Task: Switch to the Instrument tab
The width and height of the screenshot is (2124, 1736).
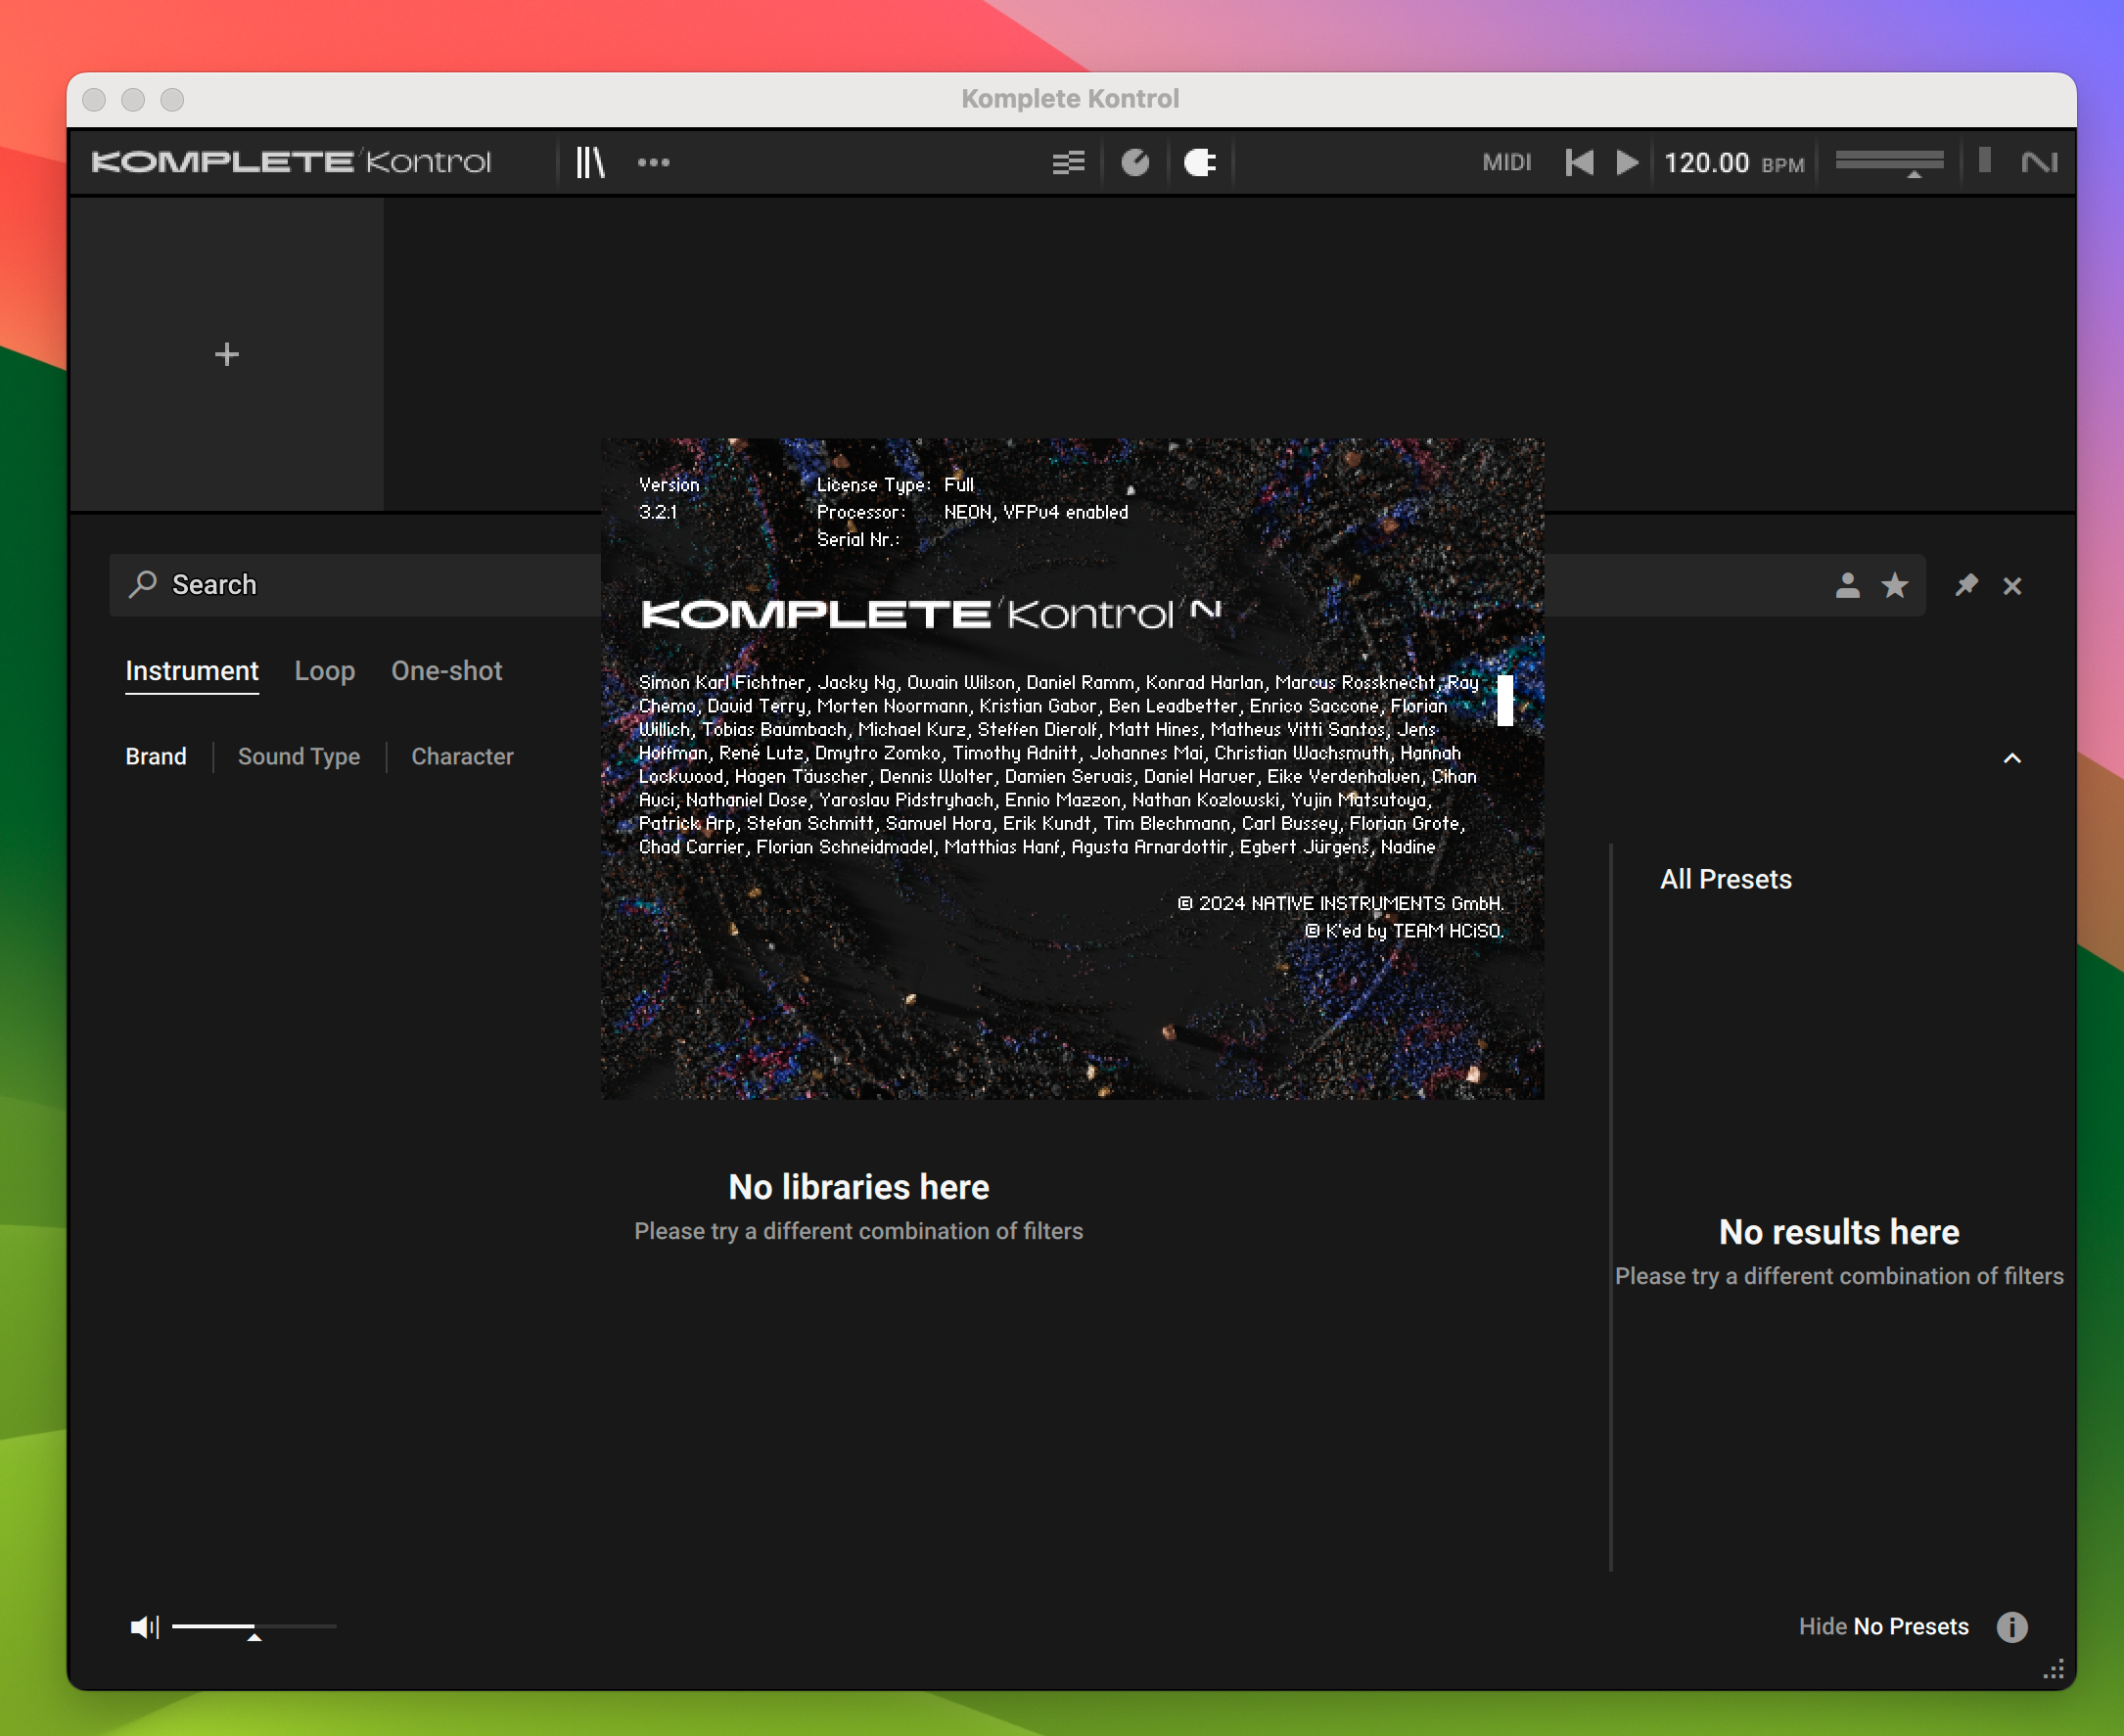Action: [x=192, y=671]
